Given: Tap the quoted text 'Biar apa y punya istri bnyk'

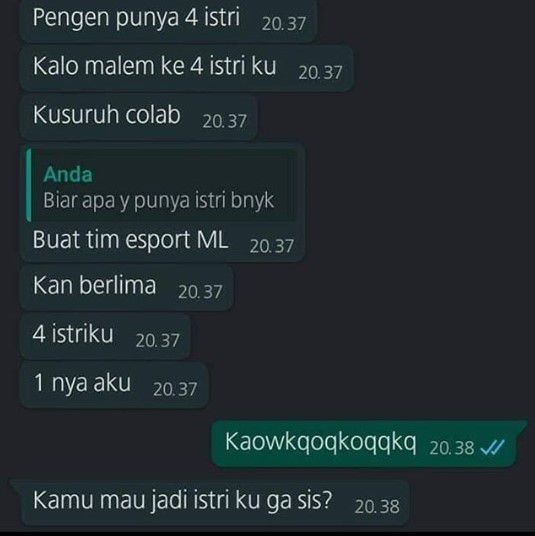Looking at the screenshot, I should pos(158,201).
